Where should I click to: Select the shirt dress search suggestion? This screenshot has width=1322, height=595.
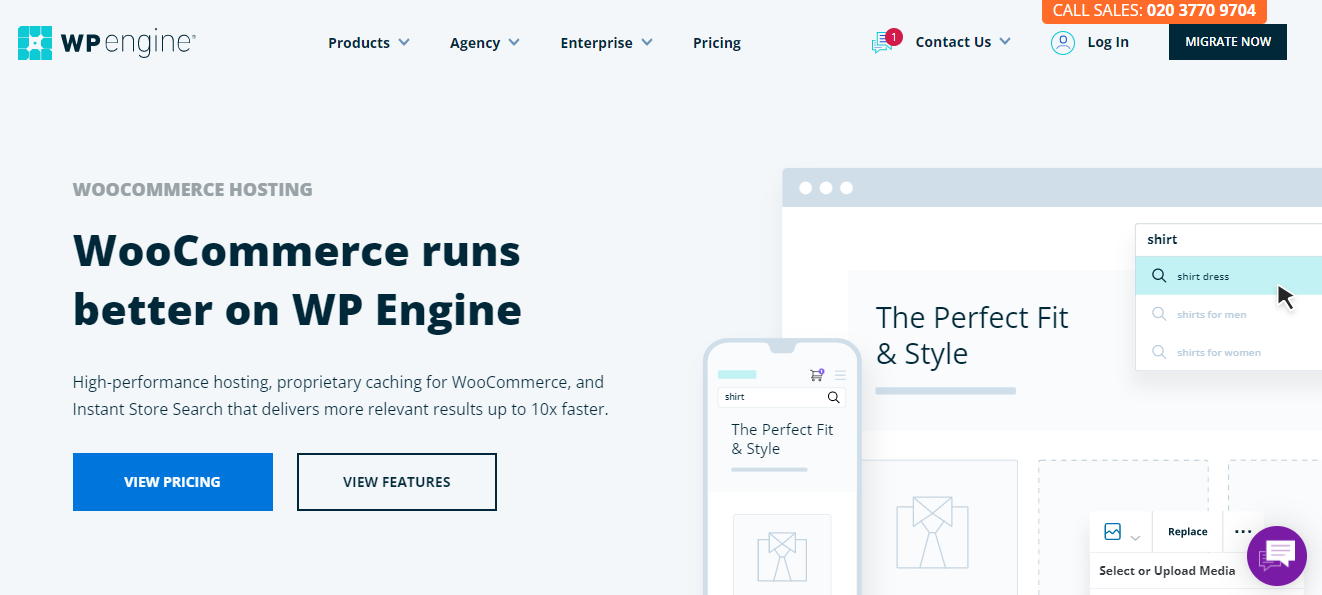point(1228,276)
